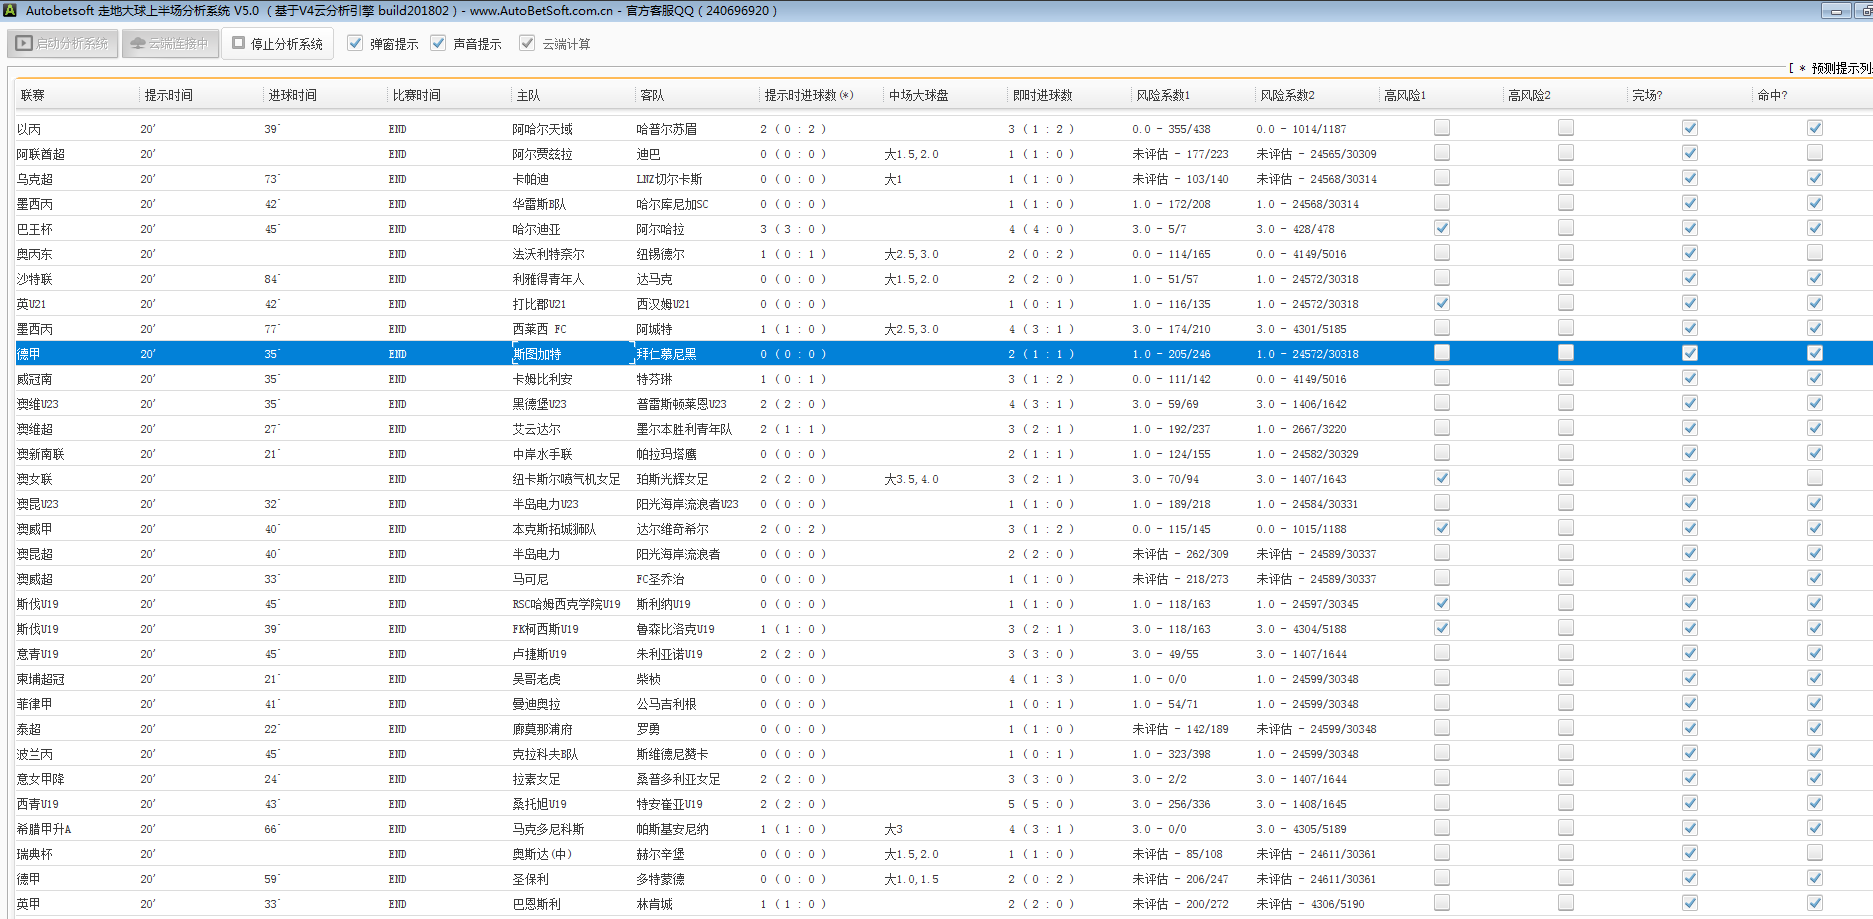Click the Autobetsoft app icon in title bar
Image resolution: width=1873 pixels, height=919 pixels.
tap(11, 11)
